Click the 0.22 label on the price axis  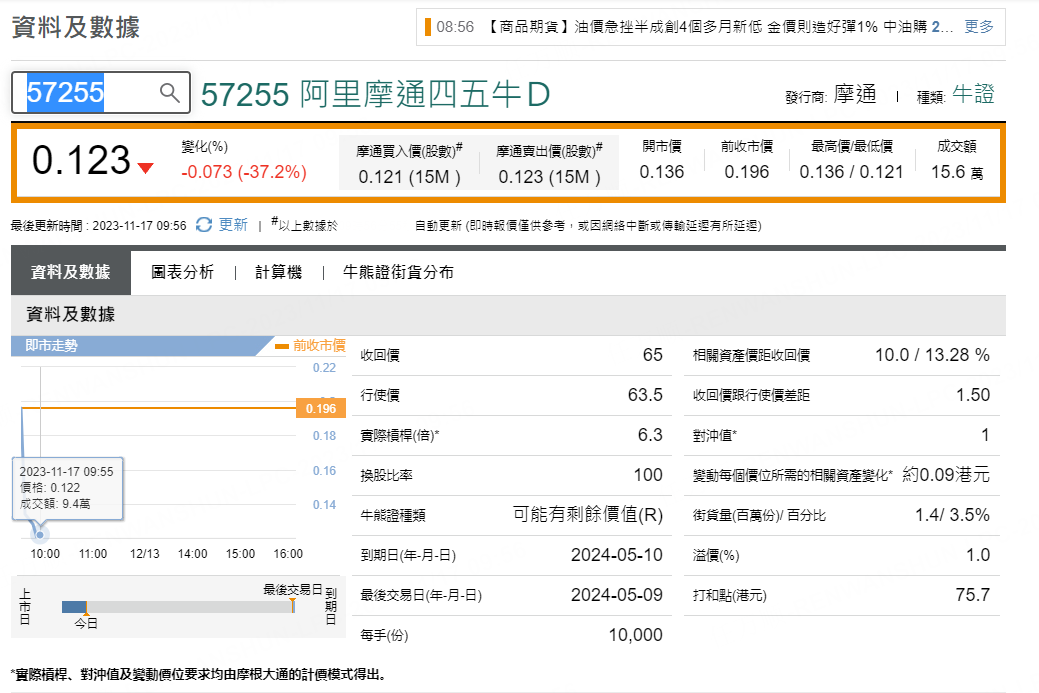pyautogui.click(x=325, y=368)
